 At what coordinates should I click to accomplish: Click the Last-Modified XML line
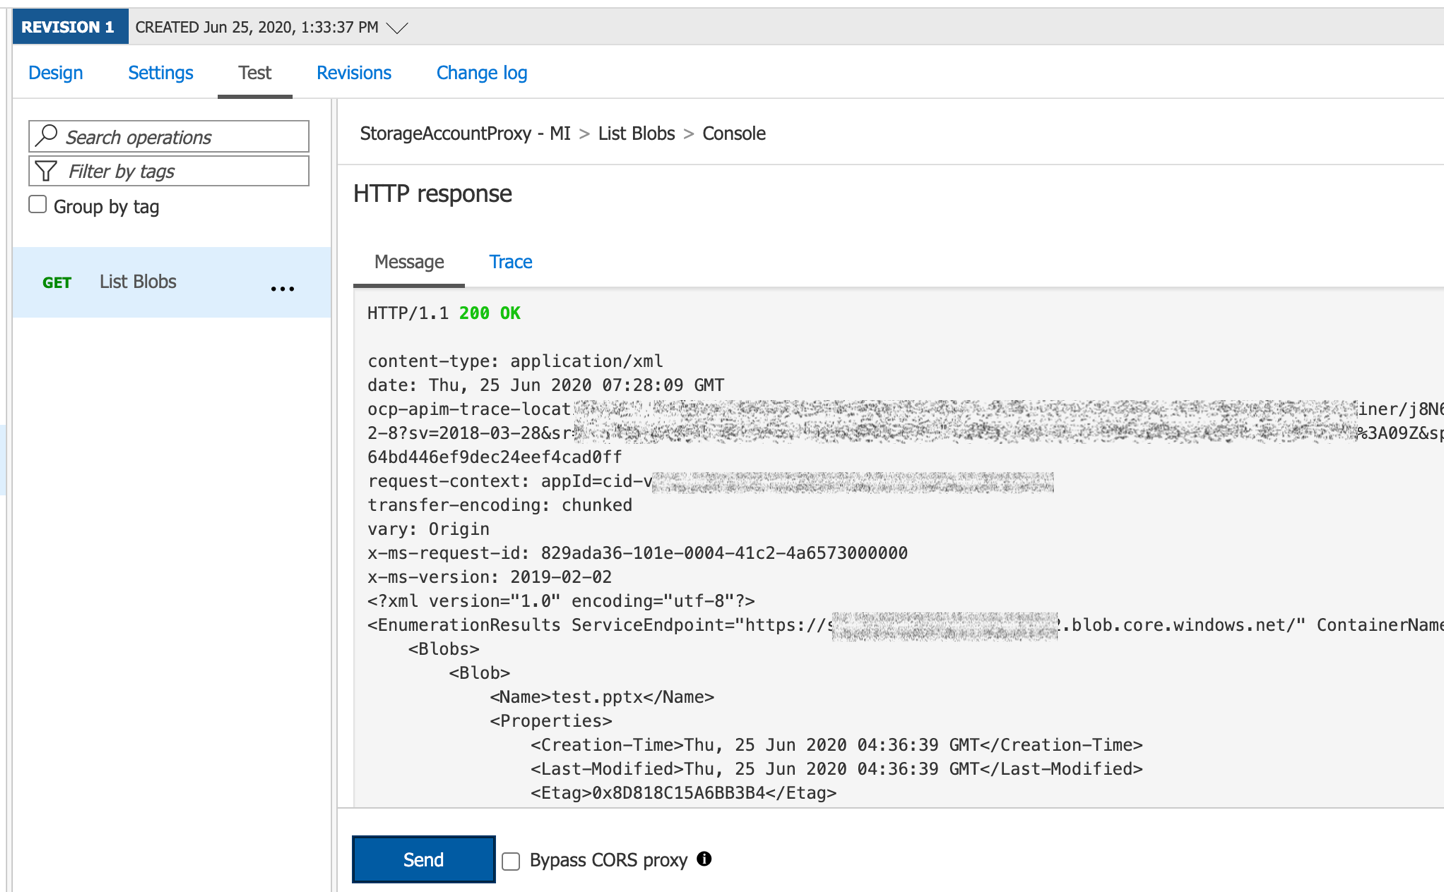pos(836,769)
